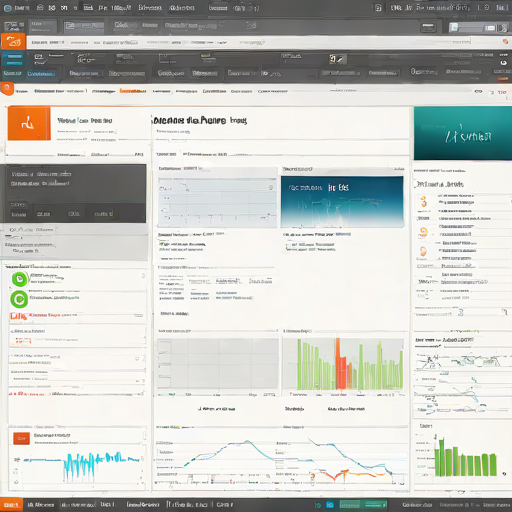This screenshot has height=512, width=512.
Task: Click the small orange square icon above waveform
Action: 22,438
